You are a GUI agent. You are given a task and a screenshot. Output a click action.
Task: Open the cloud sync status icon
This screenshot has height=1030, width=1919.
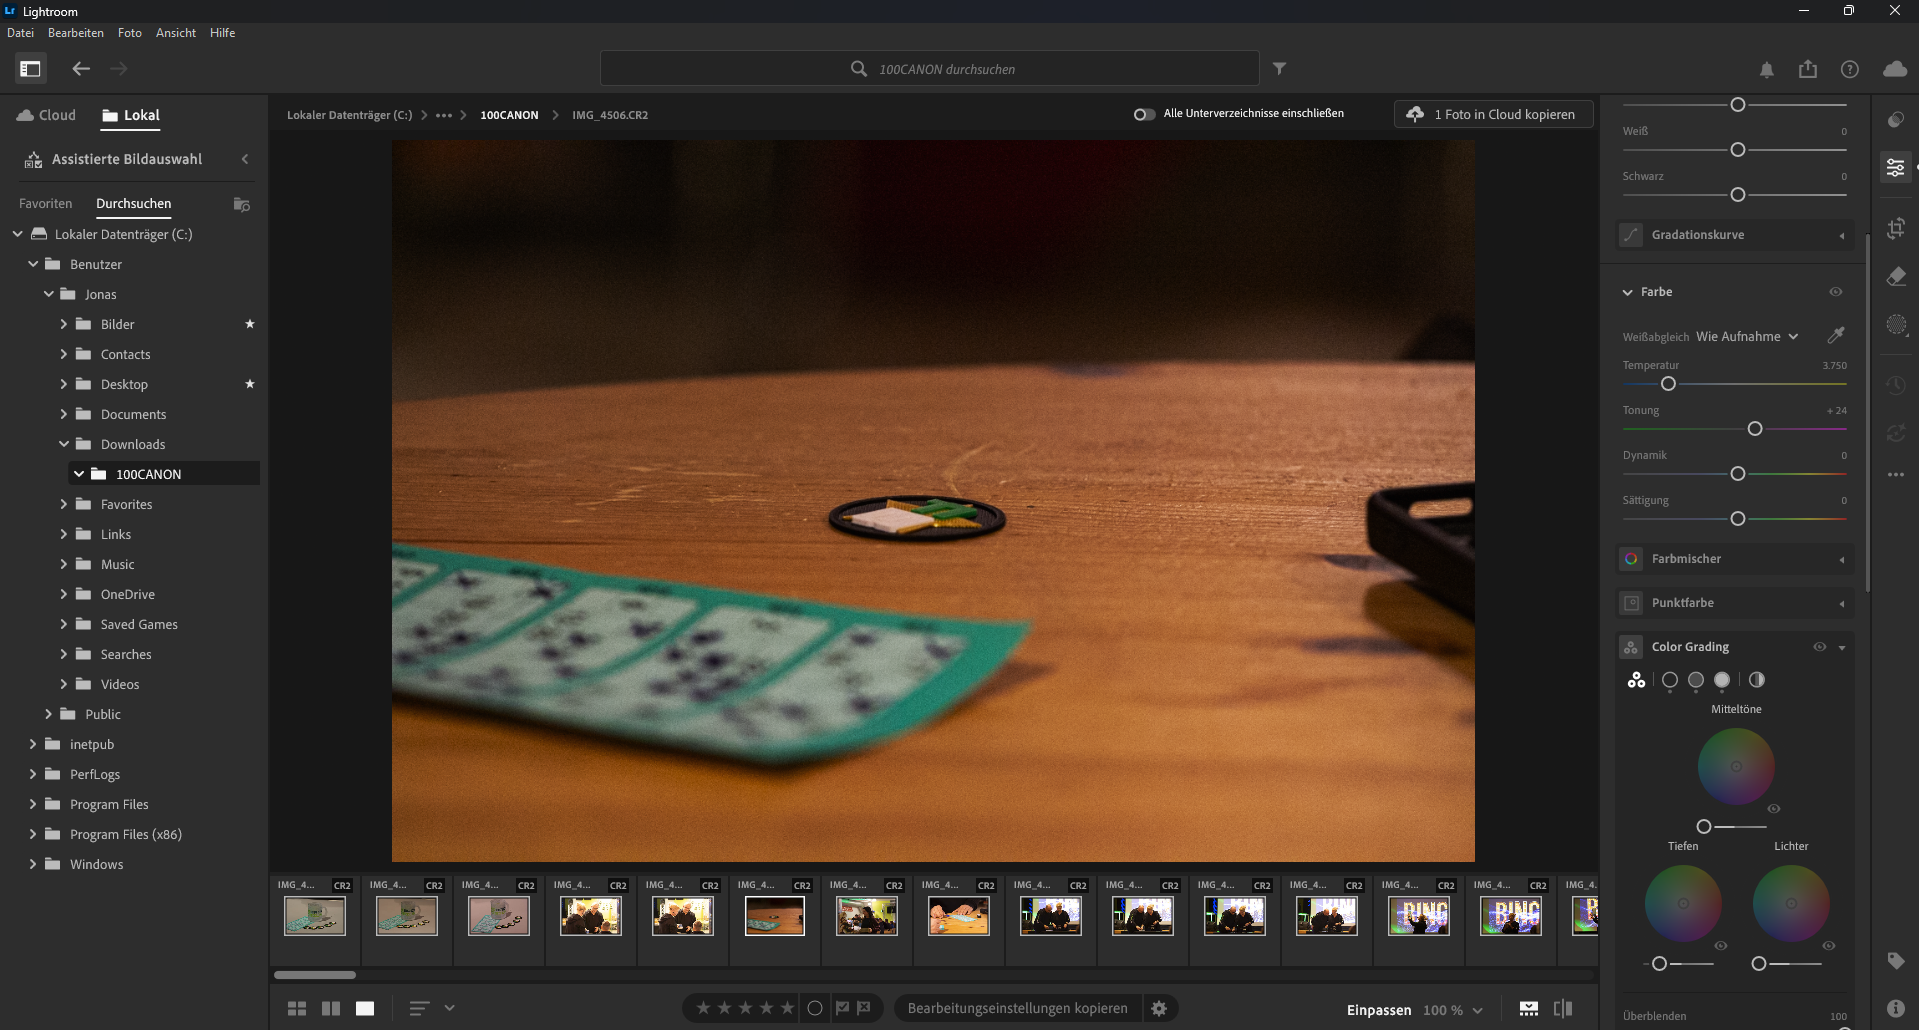point(1894,69)
